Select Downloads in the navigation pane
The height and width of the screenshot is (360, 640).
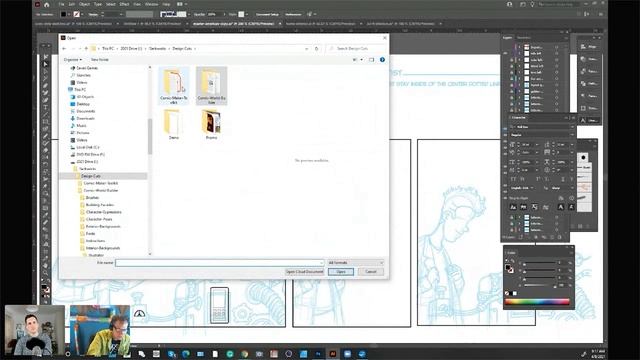pos(85,118)
